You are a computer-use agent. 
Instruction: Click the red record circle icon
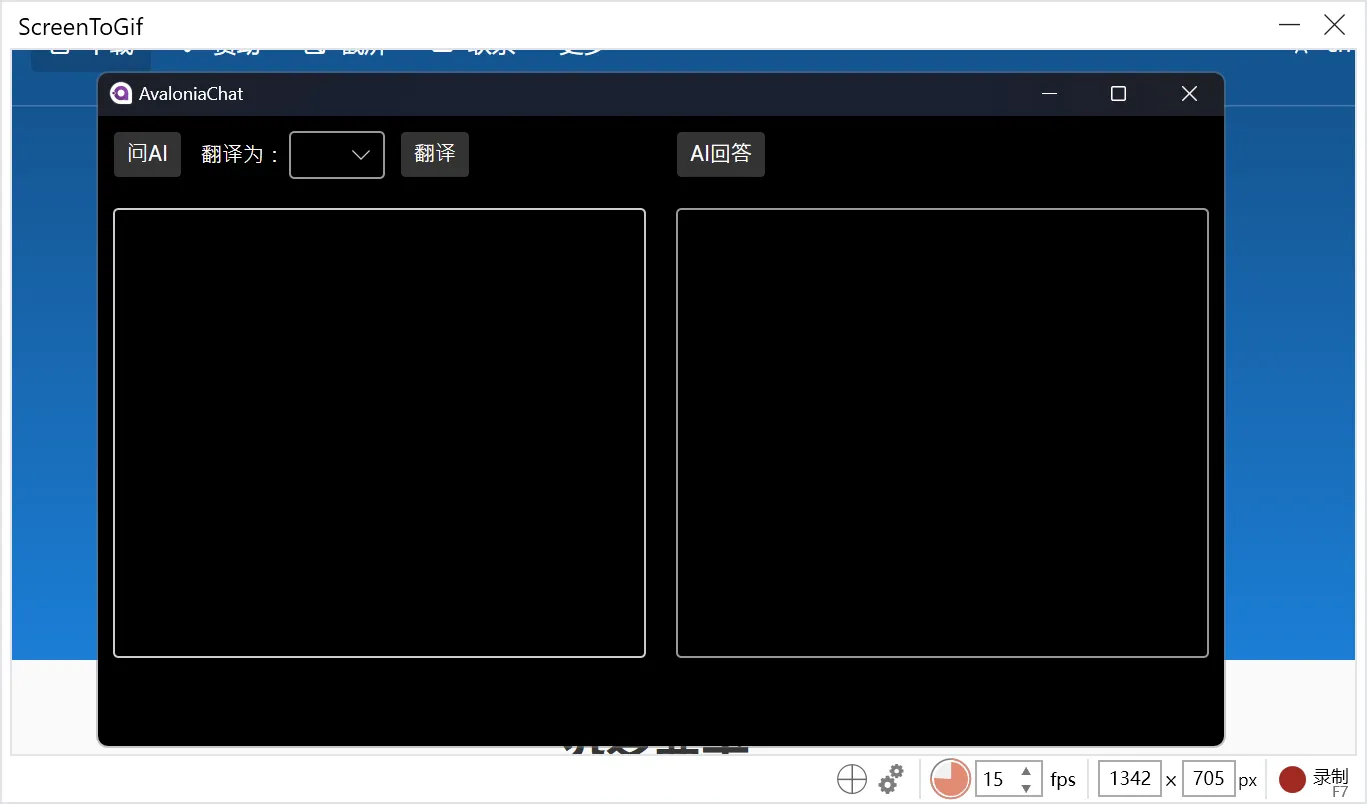pyautogui.click(x=1292, y=779)
